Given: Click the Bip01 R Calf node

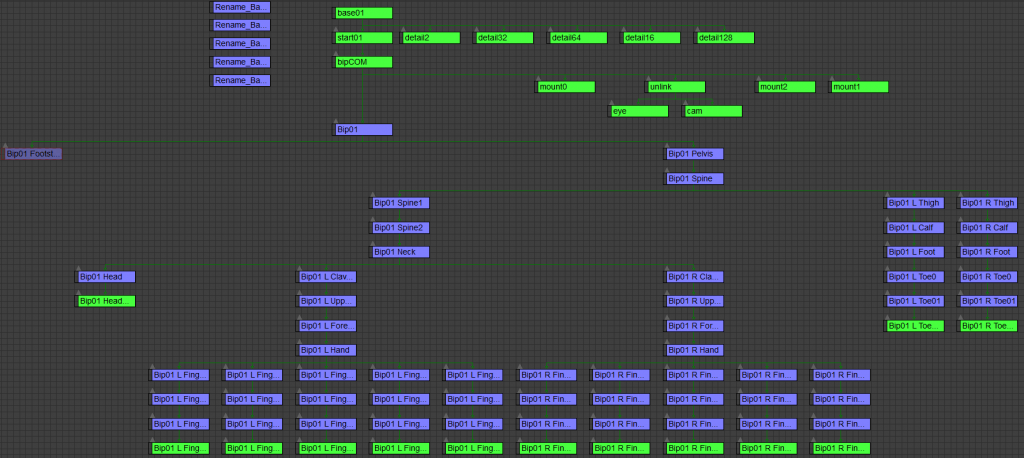Looking at the screenshot, I should coord(988,228).
